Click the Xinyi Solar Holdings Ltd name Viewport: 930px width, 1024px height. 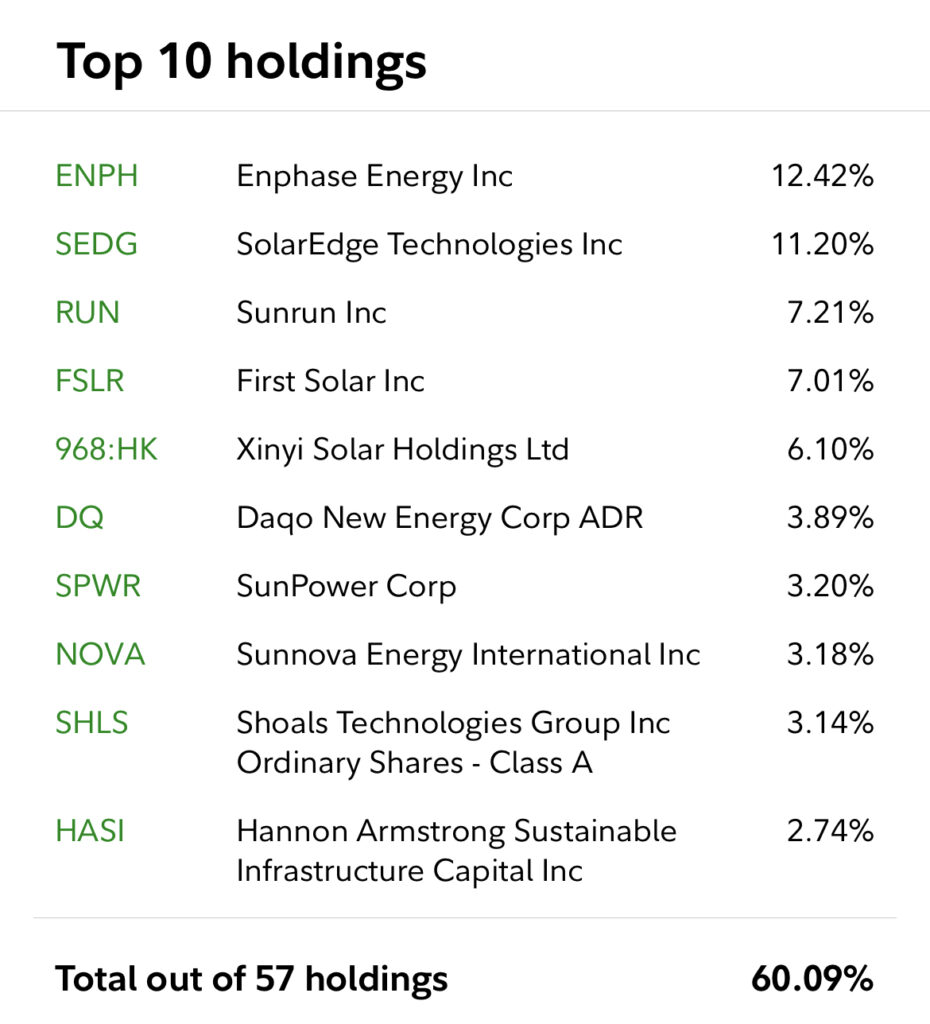(x=402, y=451)
